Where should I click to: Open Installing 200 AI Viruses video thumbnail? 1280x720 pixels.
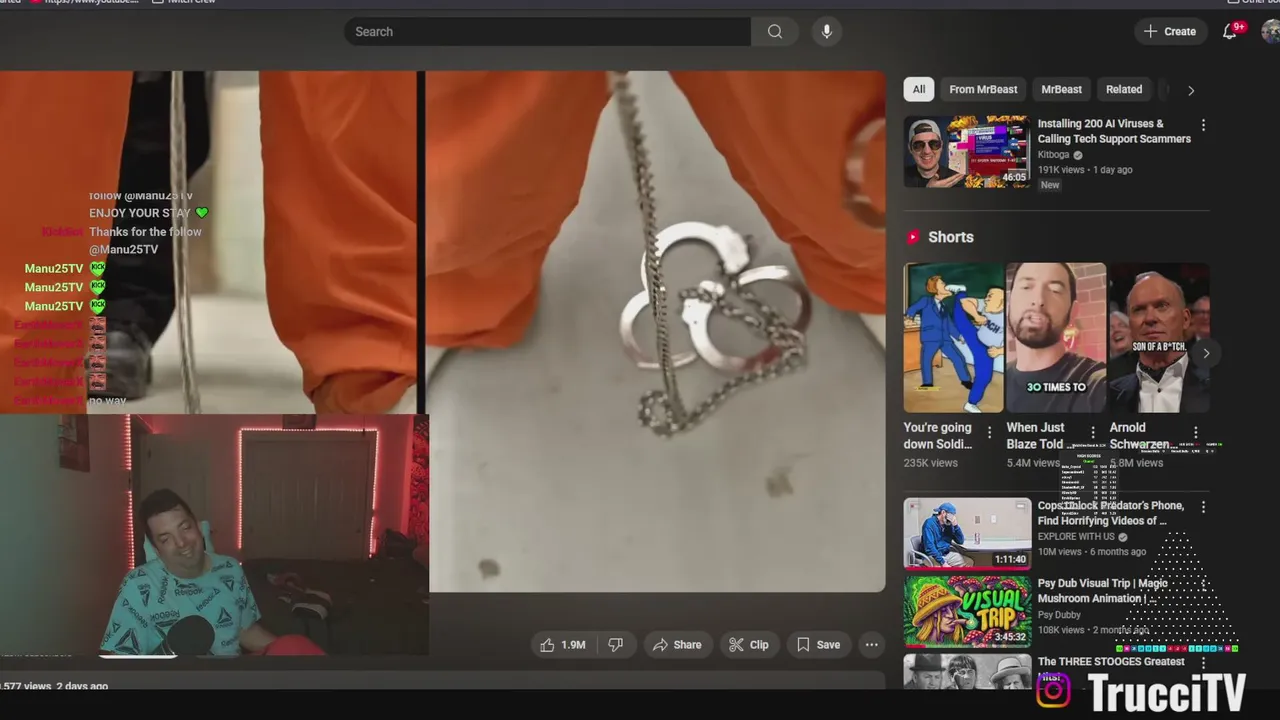pos(967,151)
